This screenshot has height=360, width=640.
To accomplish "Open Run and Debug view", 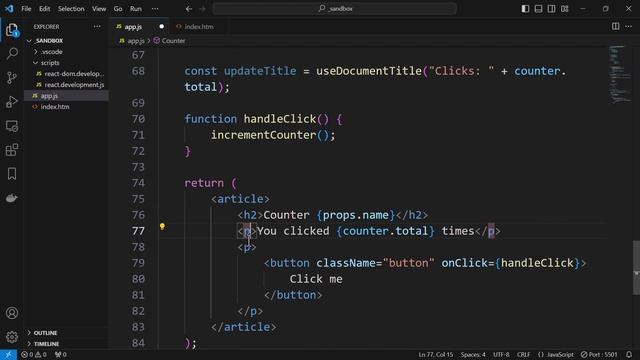I will pos(12,102).
